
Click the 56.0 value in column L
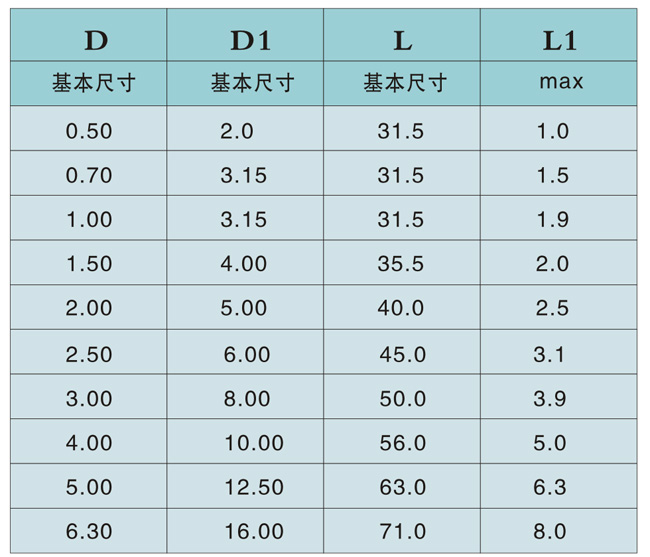point(402,443)
